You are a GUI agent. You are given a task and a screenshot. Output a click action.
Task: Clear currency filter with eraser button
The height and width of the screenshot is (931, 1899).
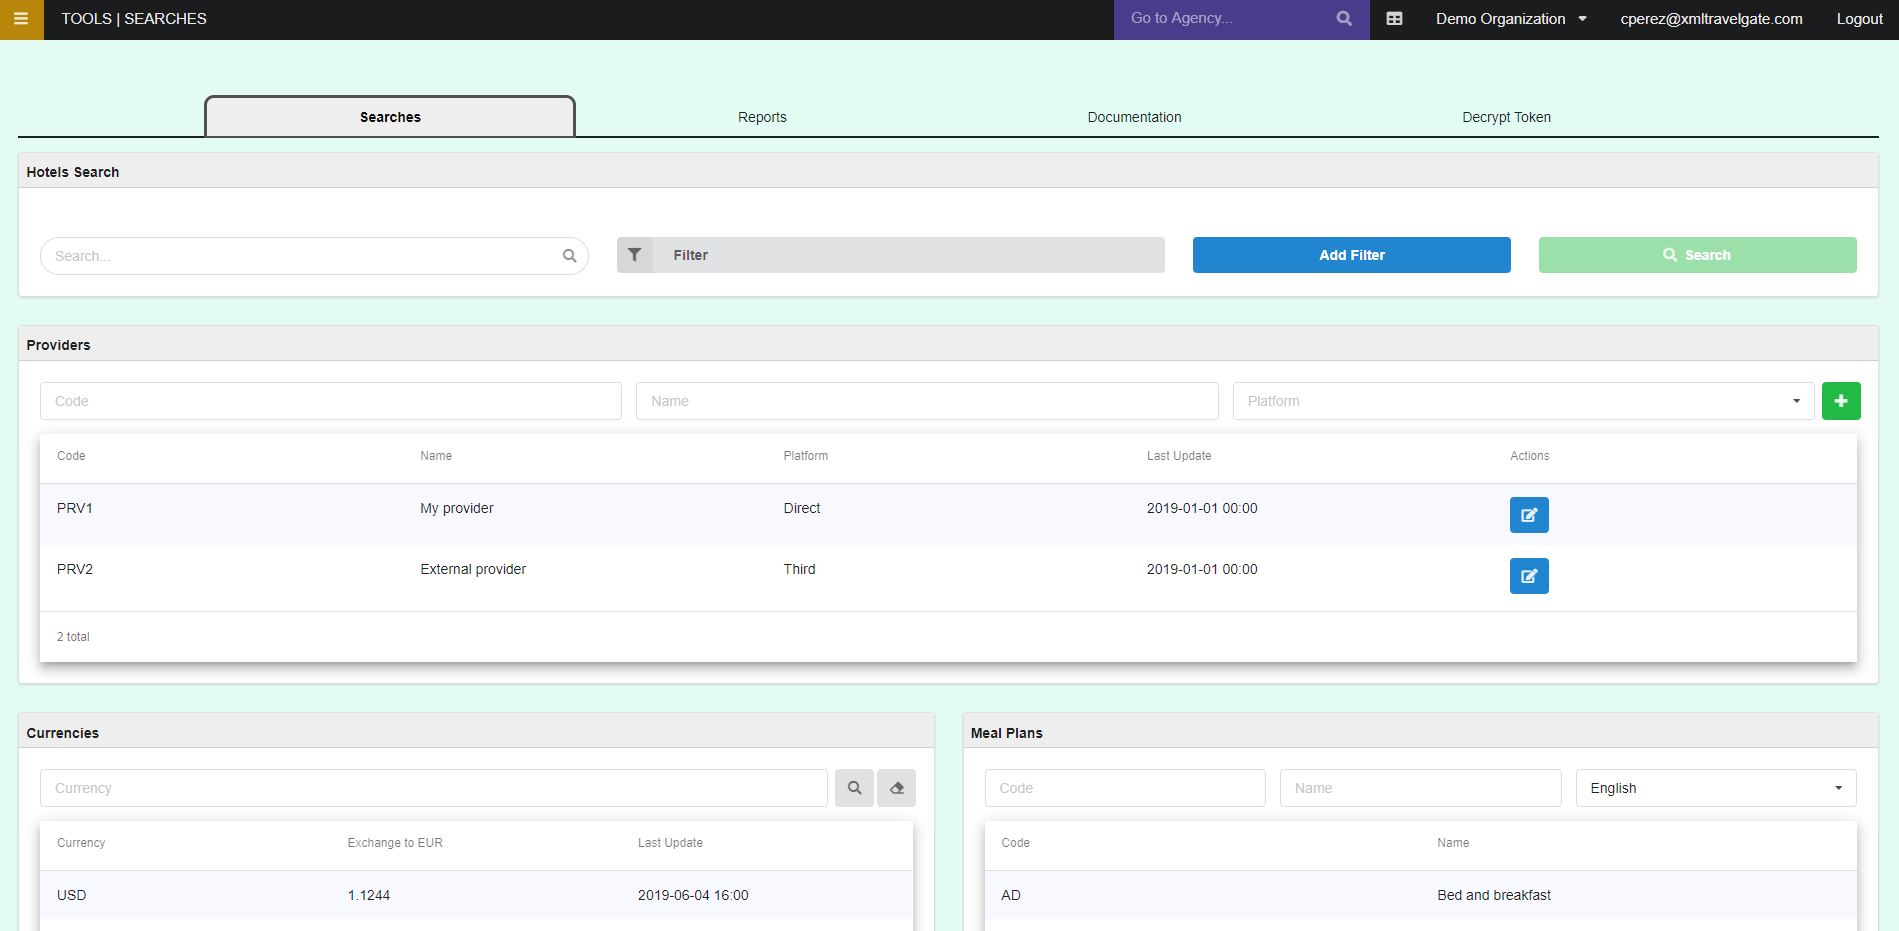(896, 788)
